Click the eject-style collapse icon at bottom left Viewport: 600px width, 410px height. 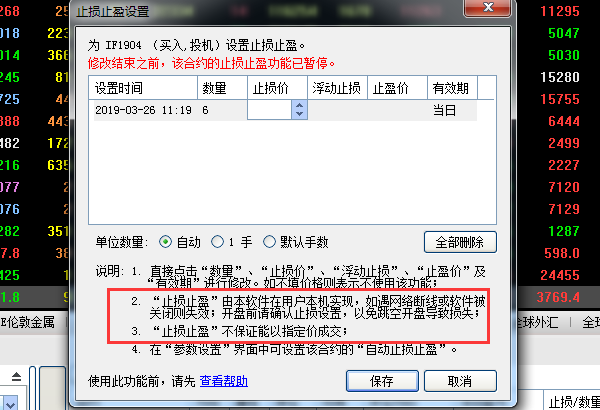(16, 377)
